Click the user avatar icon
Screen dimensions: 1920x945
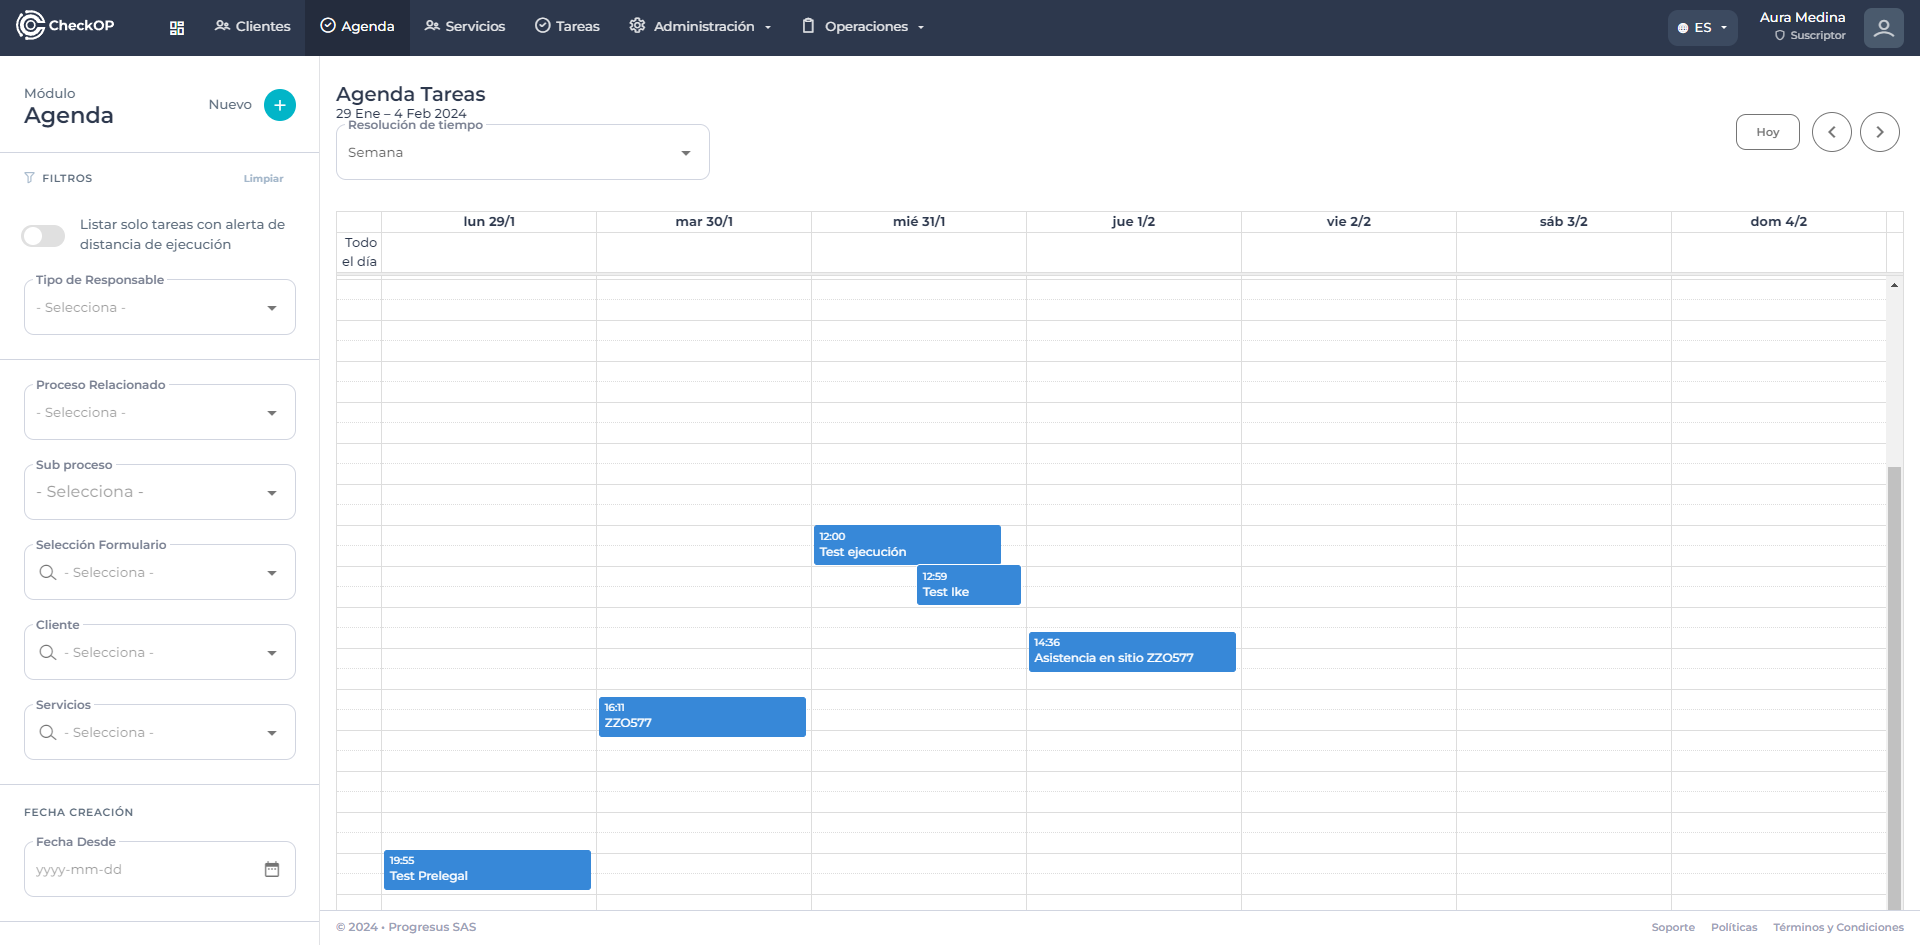[1883, 27]
